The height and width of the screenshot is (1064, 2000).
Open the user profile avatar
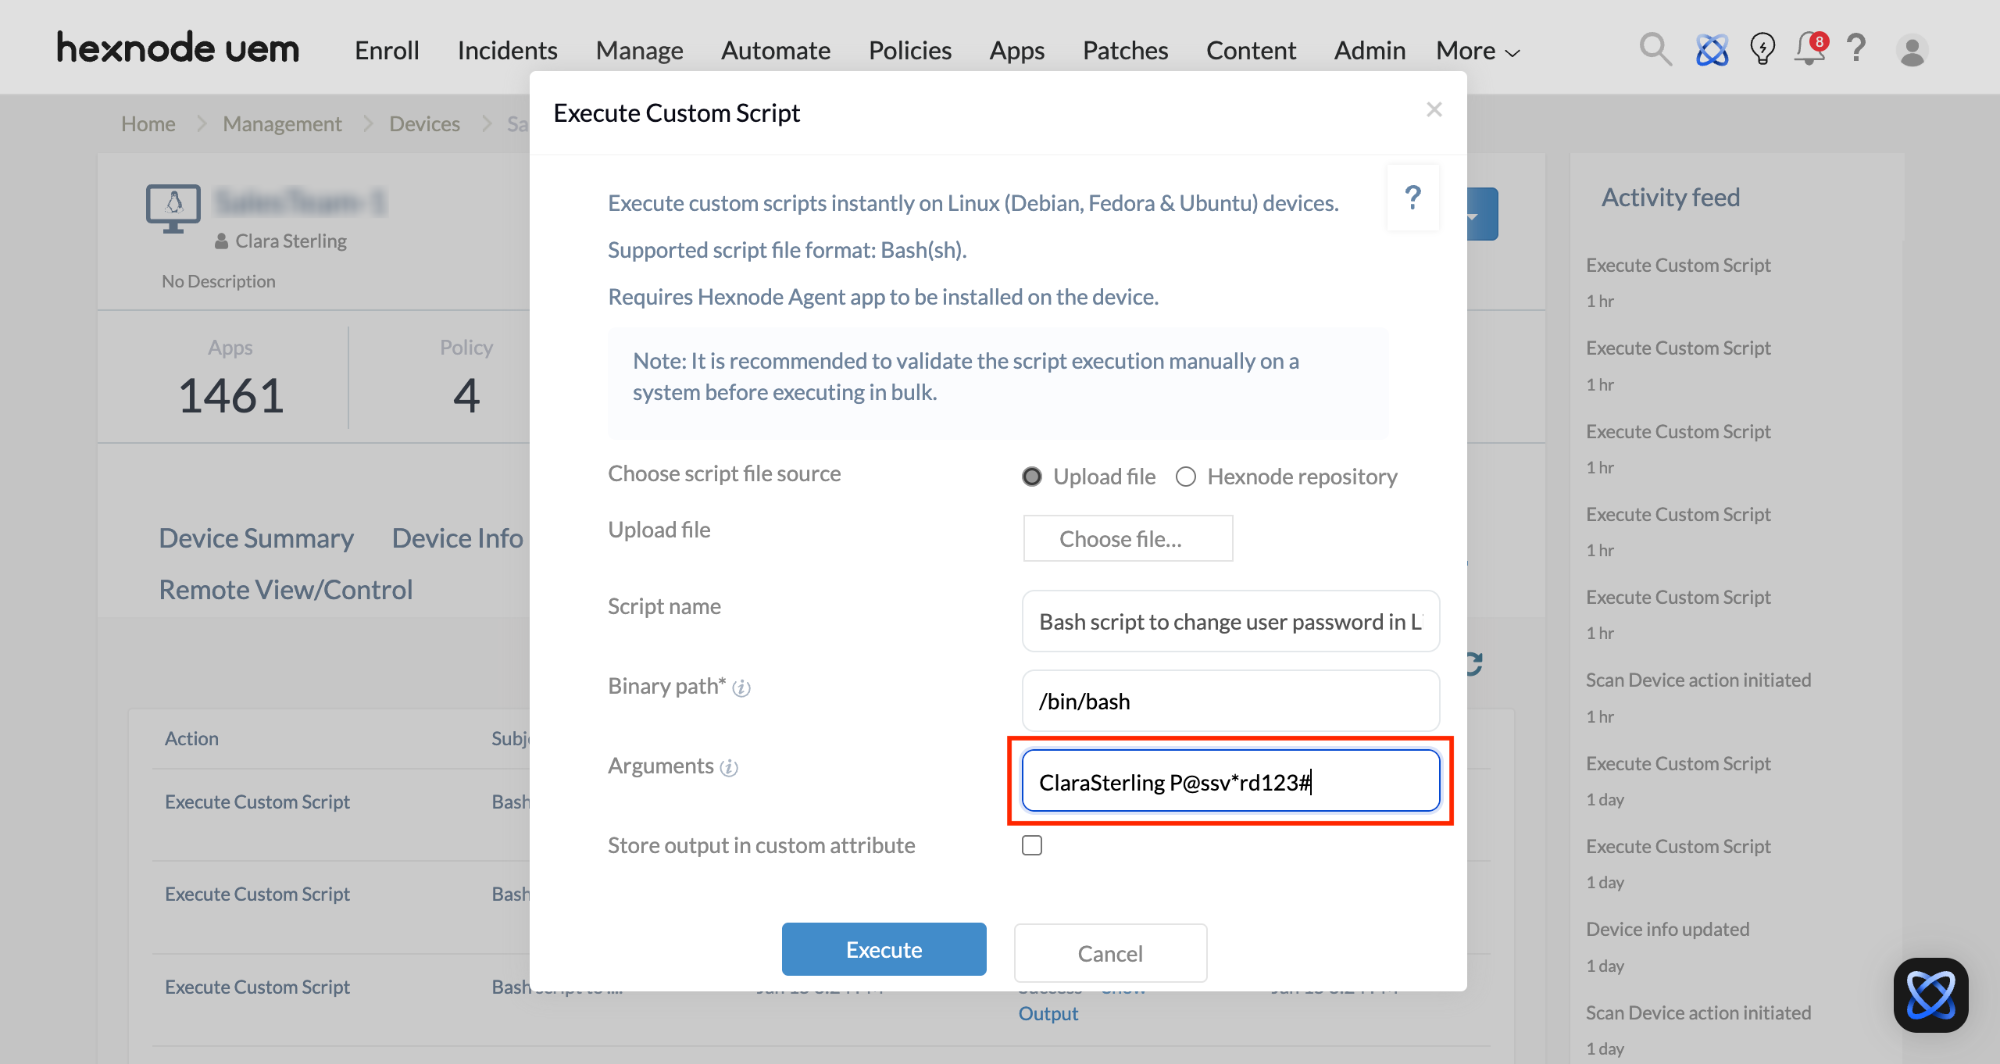(x=1912, y=51)
